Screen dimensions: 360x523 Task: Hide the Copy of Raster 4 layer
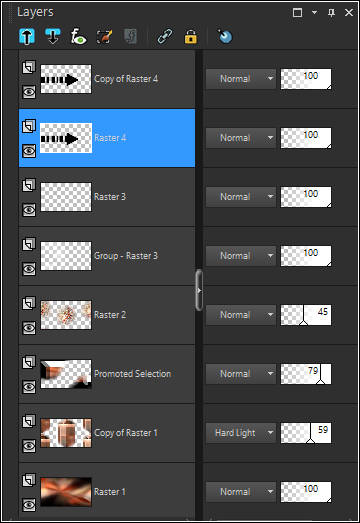coord(29,92)
